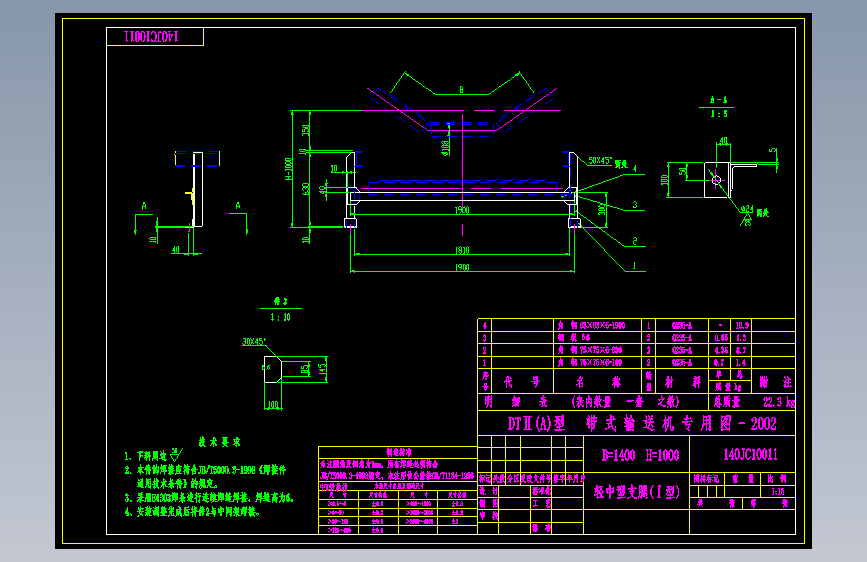Click the row 2 entry 角钢 75X75X6-630

tap(589, 350)
